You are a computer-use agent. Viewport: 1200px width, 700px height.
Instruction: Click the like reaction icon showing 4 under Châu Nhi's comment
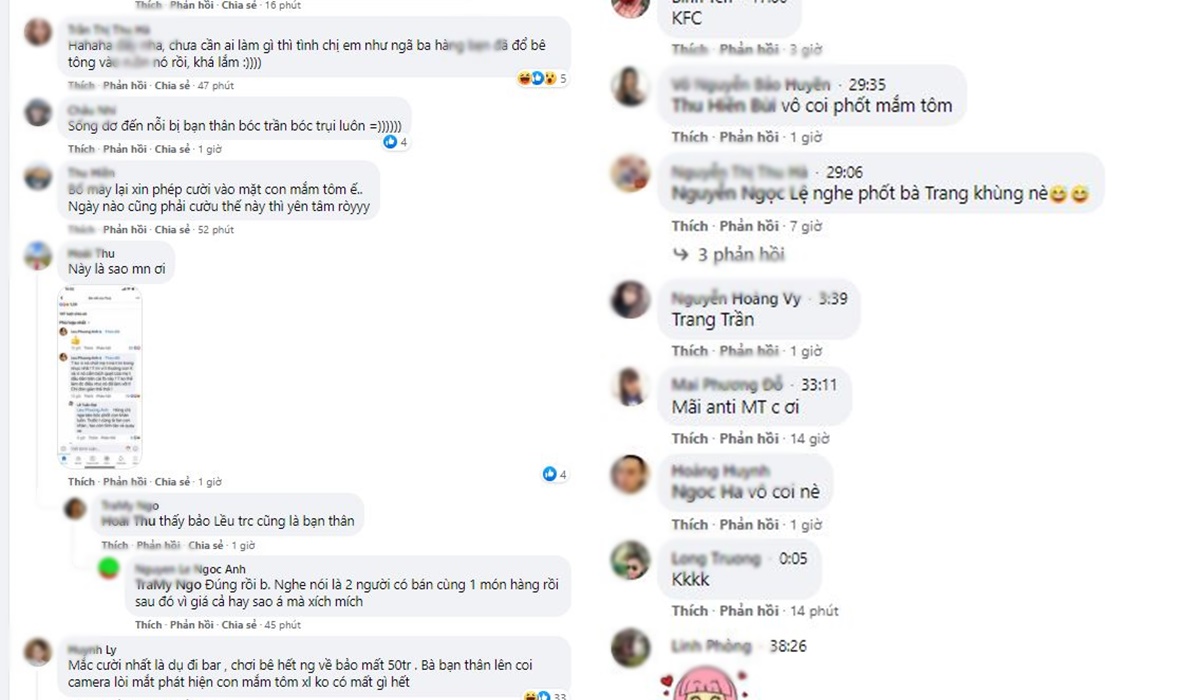389,143
